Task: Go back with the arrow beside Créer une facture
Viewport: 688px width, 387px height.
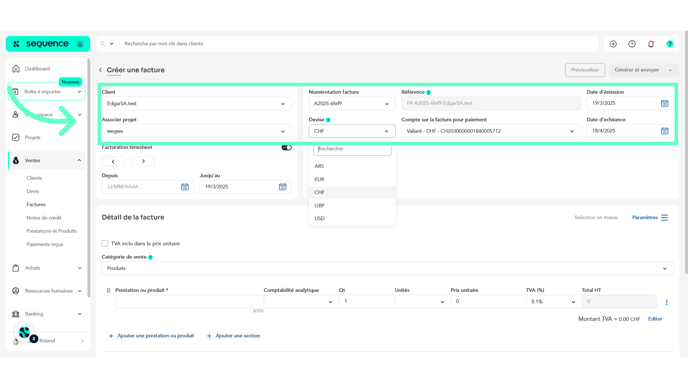Action: tap(100, 70)
